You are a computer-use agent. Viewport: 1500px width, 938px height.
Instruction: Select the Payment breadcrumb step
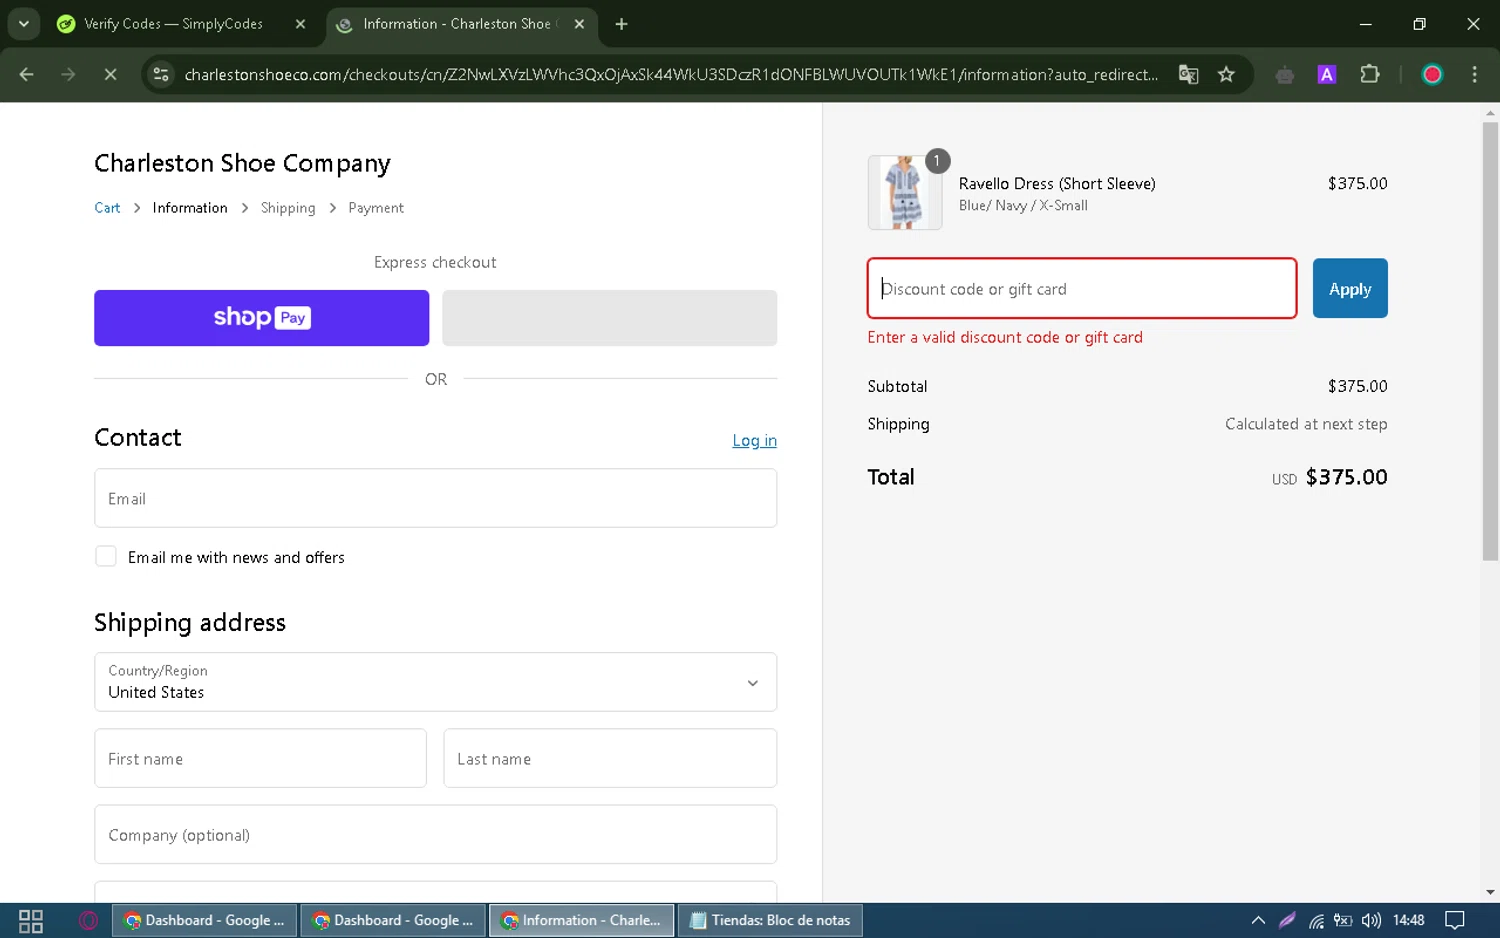(376, 208)
